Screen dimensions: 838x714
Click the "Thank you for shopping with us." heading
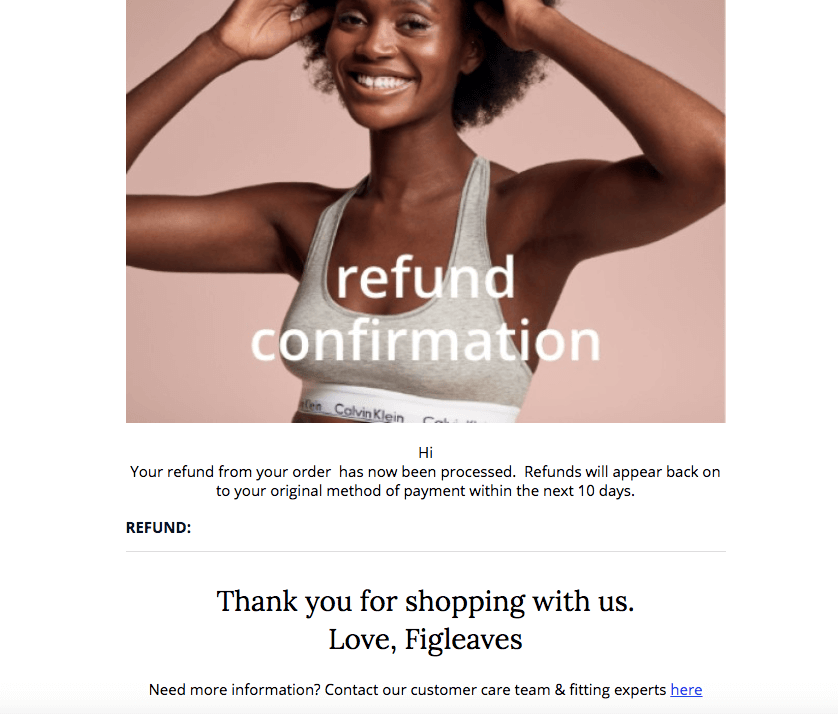click(x=425, y=602)
